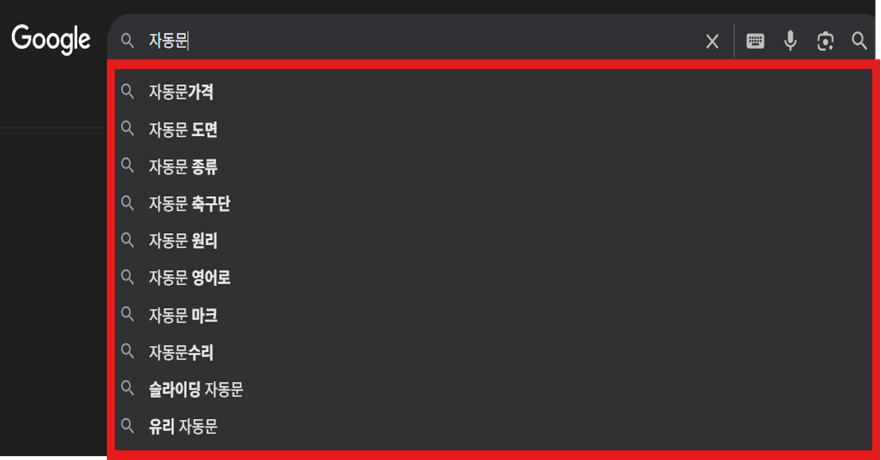Screen dimensions: 881x460
Task: Choose the 자동문수리 suggestion
Action: point(493,352)
